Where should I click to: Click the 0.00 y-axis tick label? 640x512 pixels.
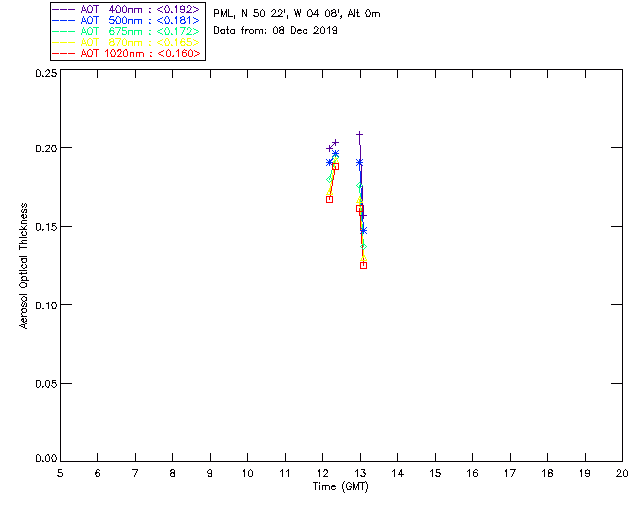[x=46, y=459]
